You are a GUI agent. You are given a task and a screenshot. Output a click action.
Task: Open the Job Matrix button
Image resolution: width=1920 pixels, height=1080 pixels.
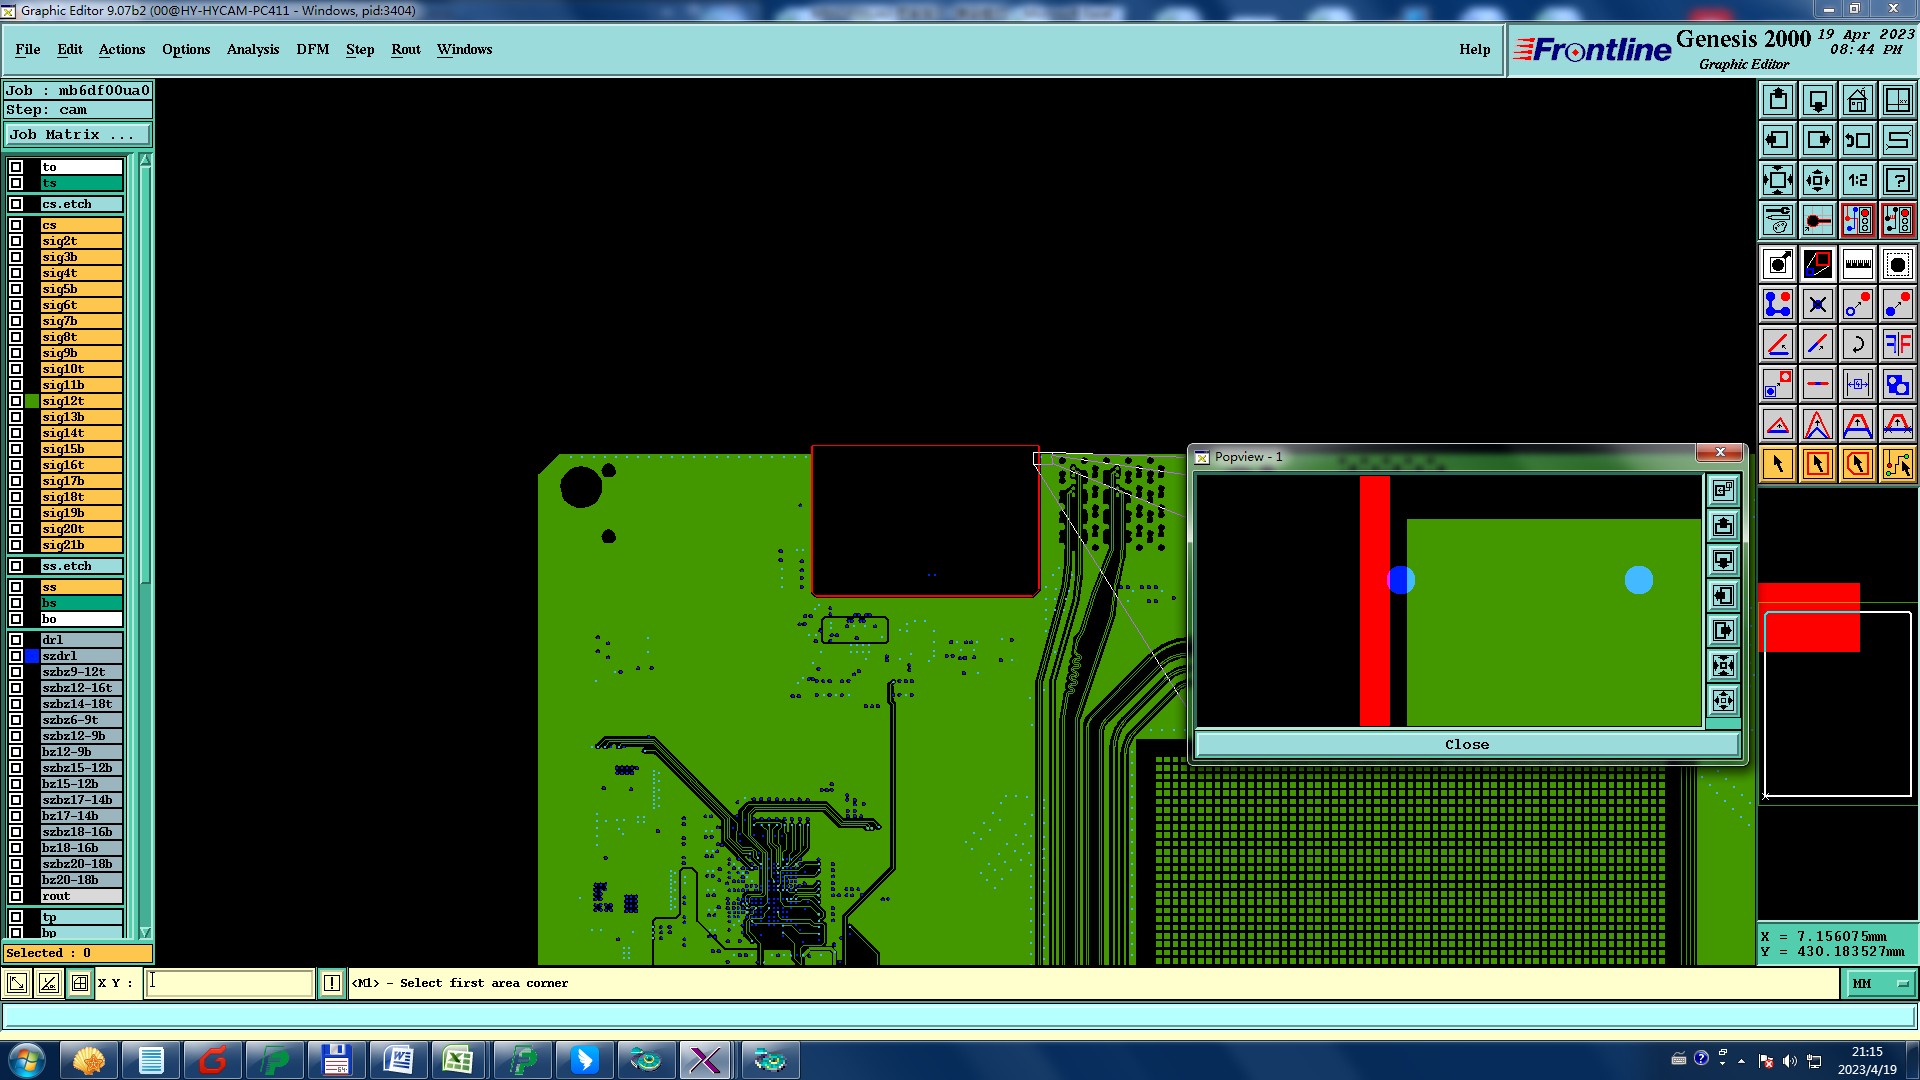pos(78,134)
